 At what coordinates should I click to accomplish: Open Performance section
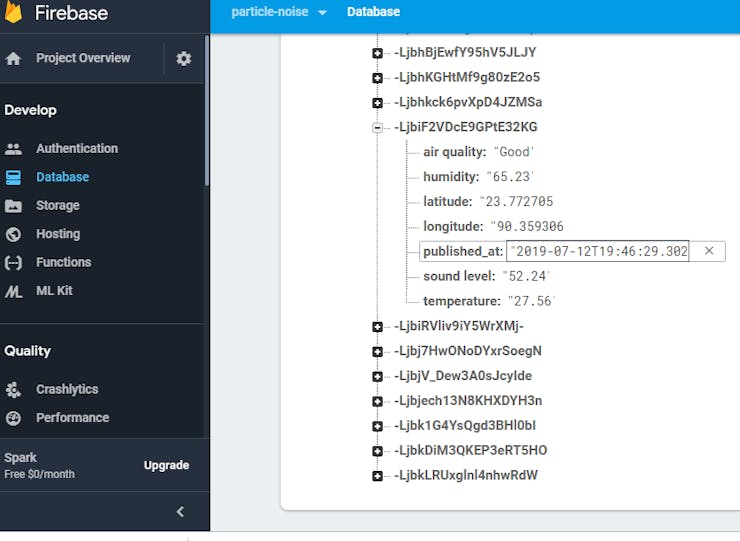(x=72, y=417)
